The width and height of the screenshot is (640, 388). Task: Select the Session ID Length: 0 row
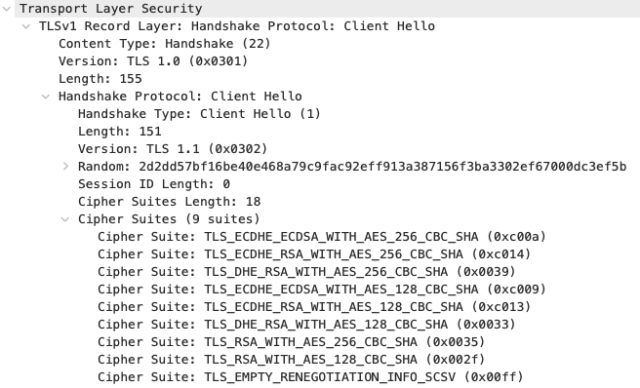(154, 184)
